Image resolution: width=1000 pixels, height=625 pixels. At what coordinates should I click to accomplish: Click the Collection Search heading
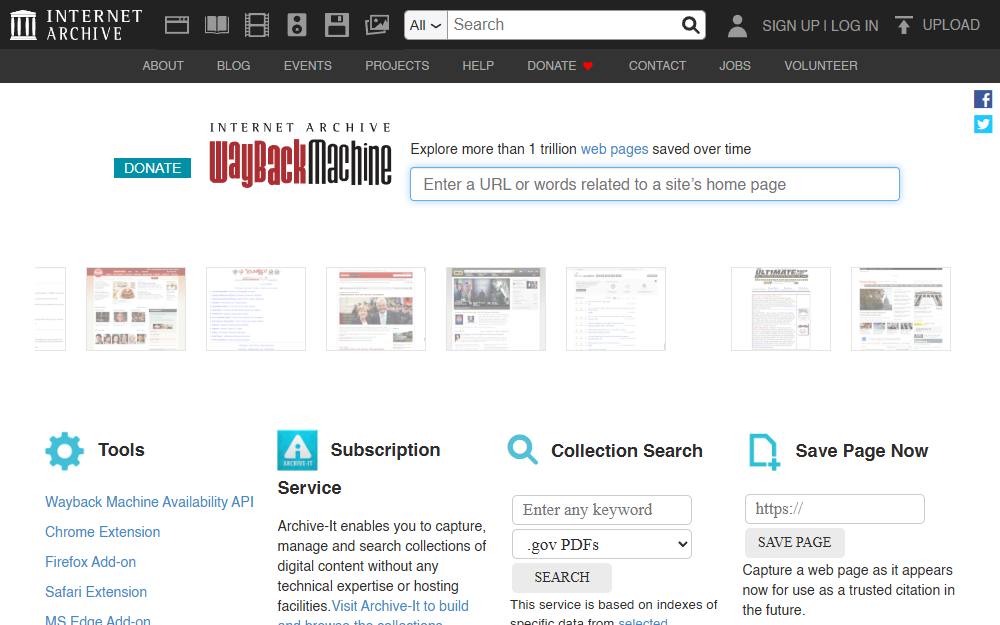click(626, 451)
